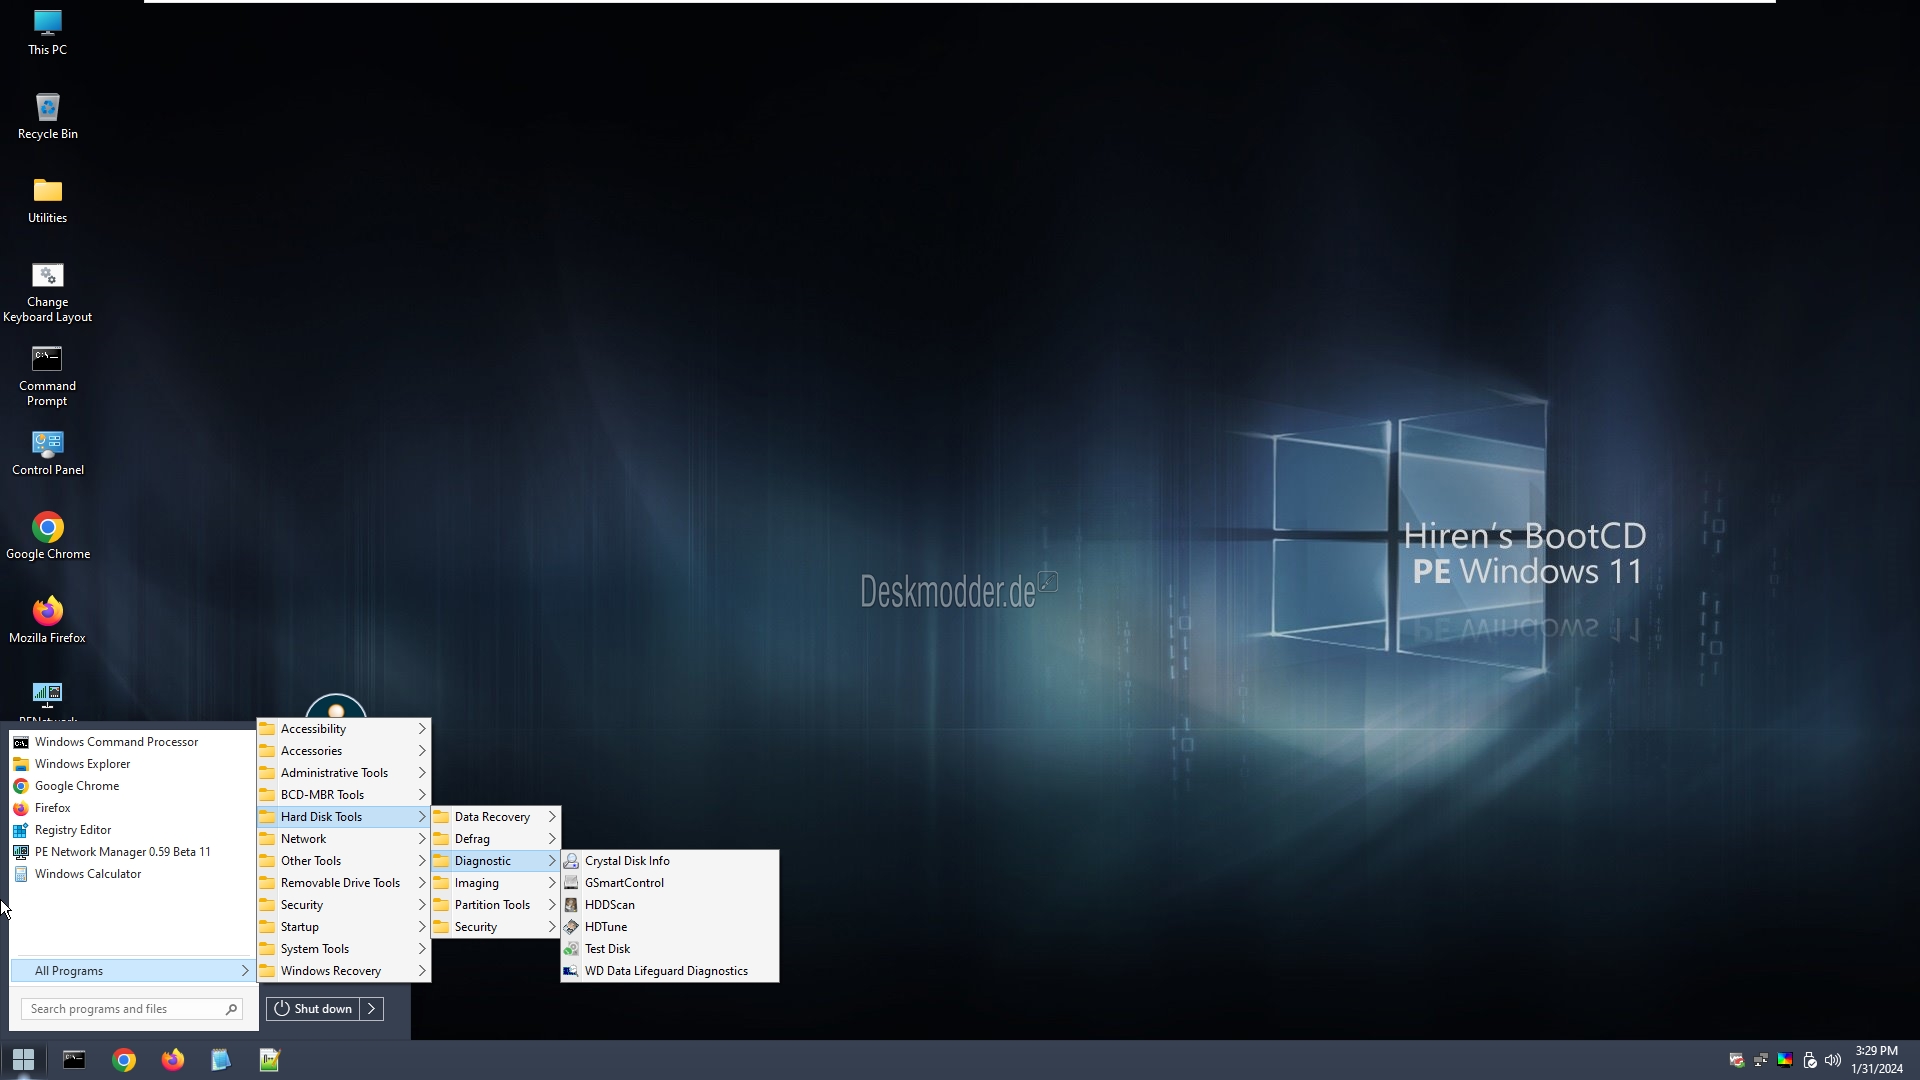
Task: Open HDTune from the Diagnostic submenu
Action: point(670,927)
